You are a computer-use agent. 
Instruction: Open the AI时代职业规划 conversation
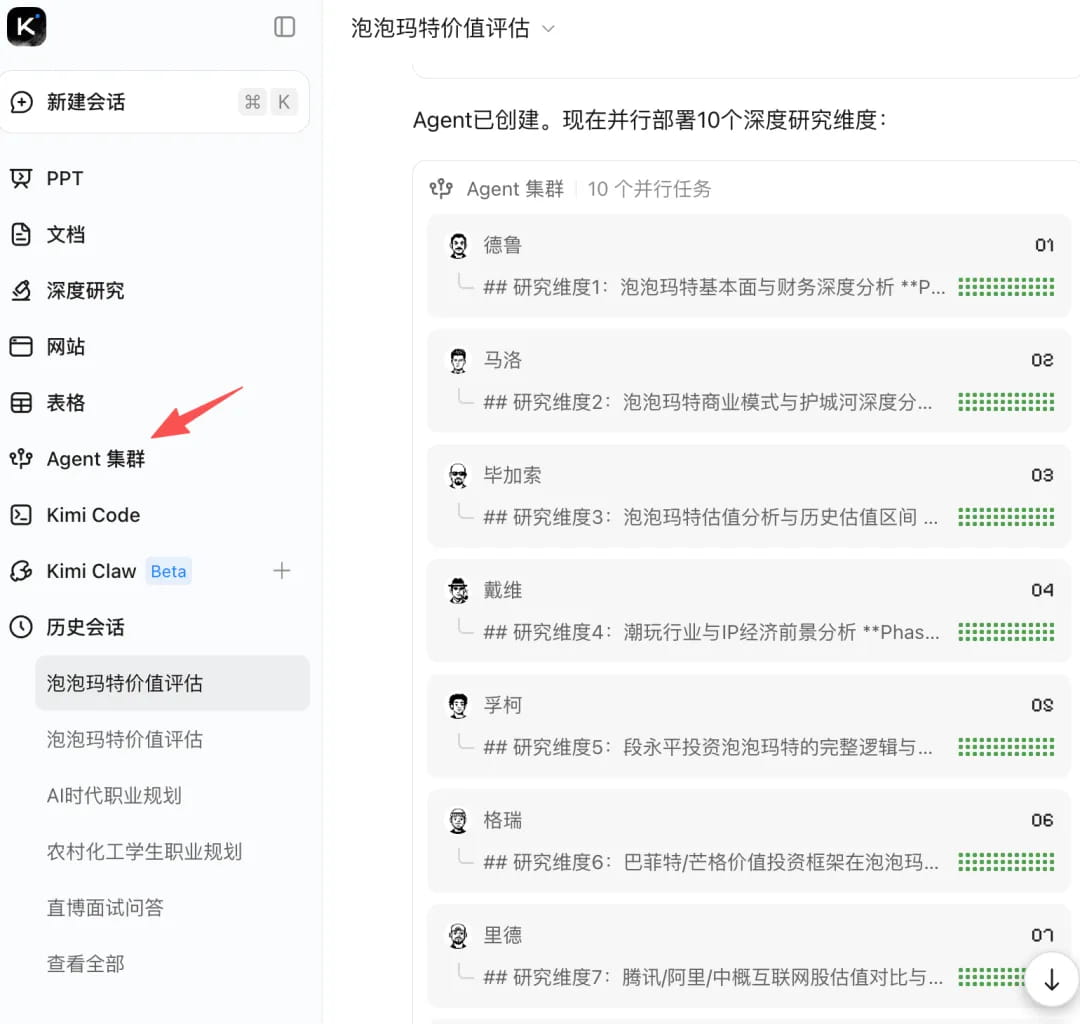pyautogui.click(x=114, y=795)
